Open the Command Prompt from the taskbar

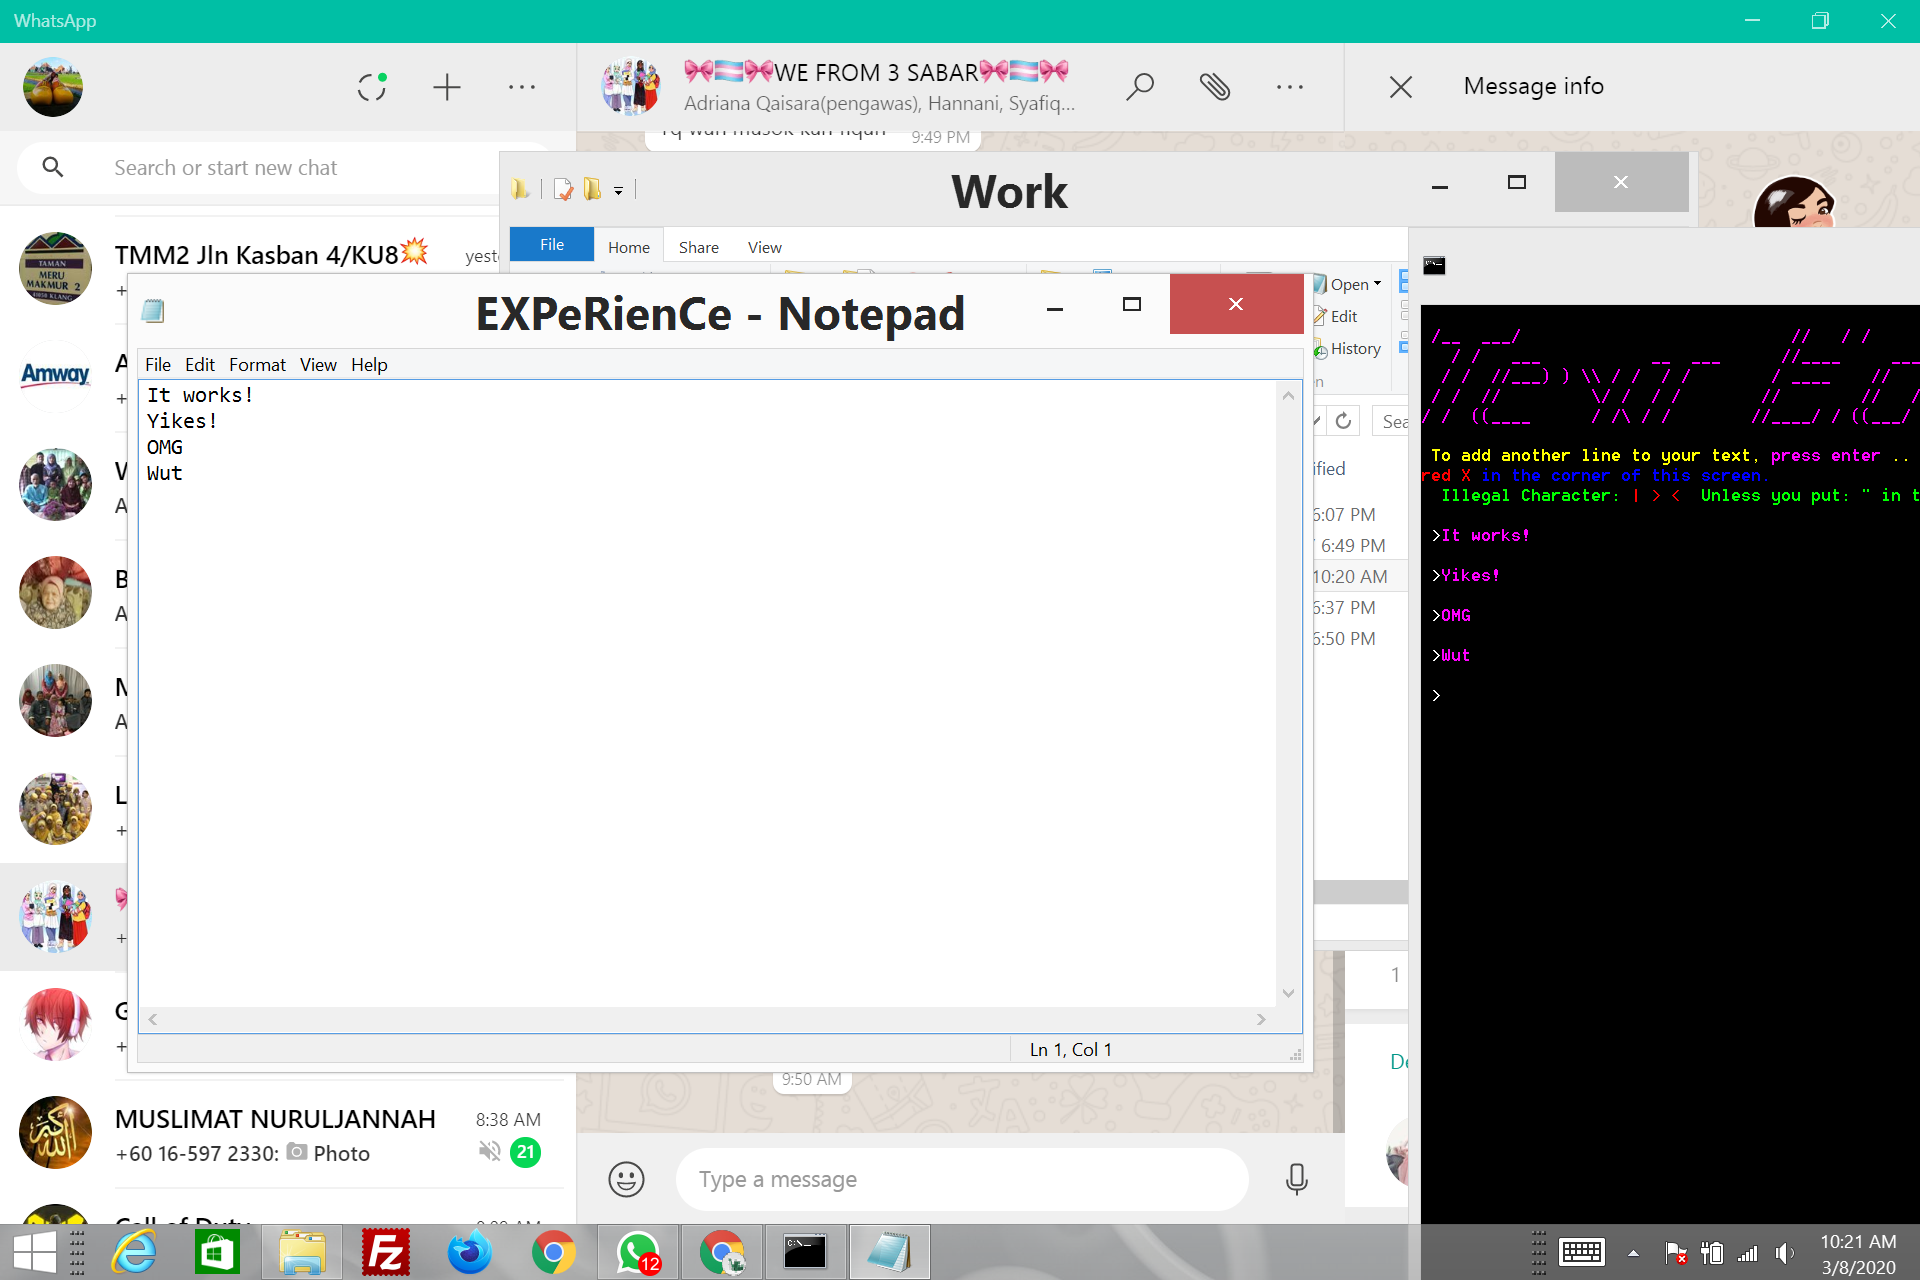[x=805, y=1252]
